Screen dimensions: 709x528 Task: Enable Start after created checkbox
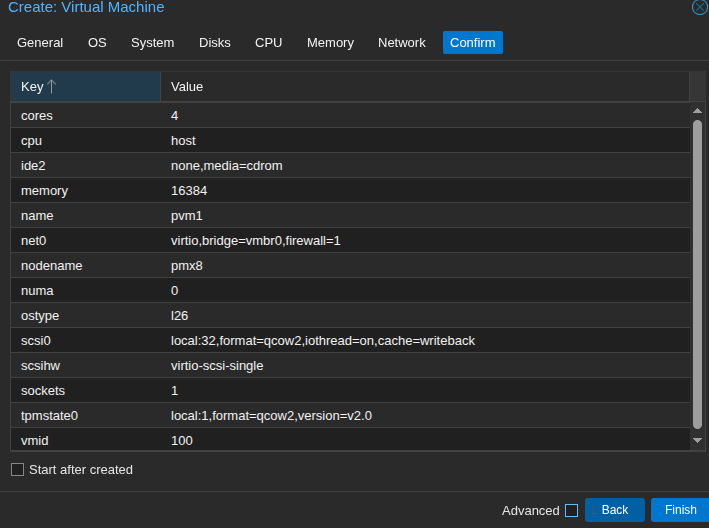[x=17, y=470]
